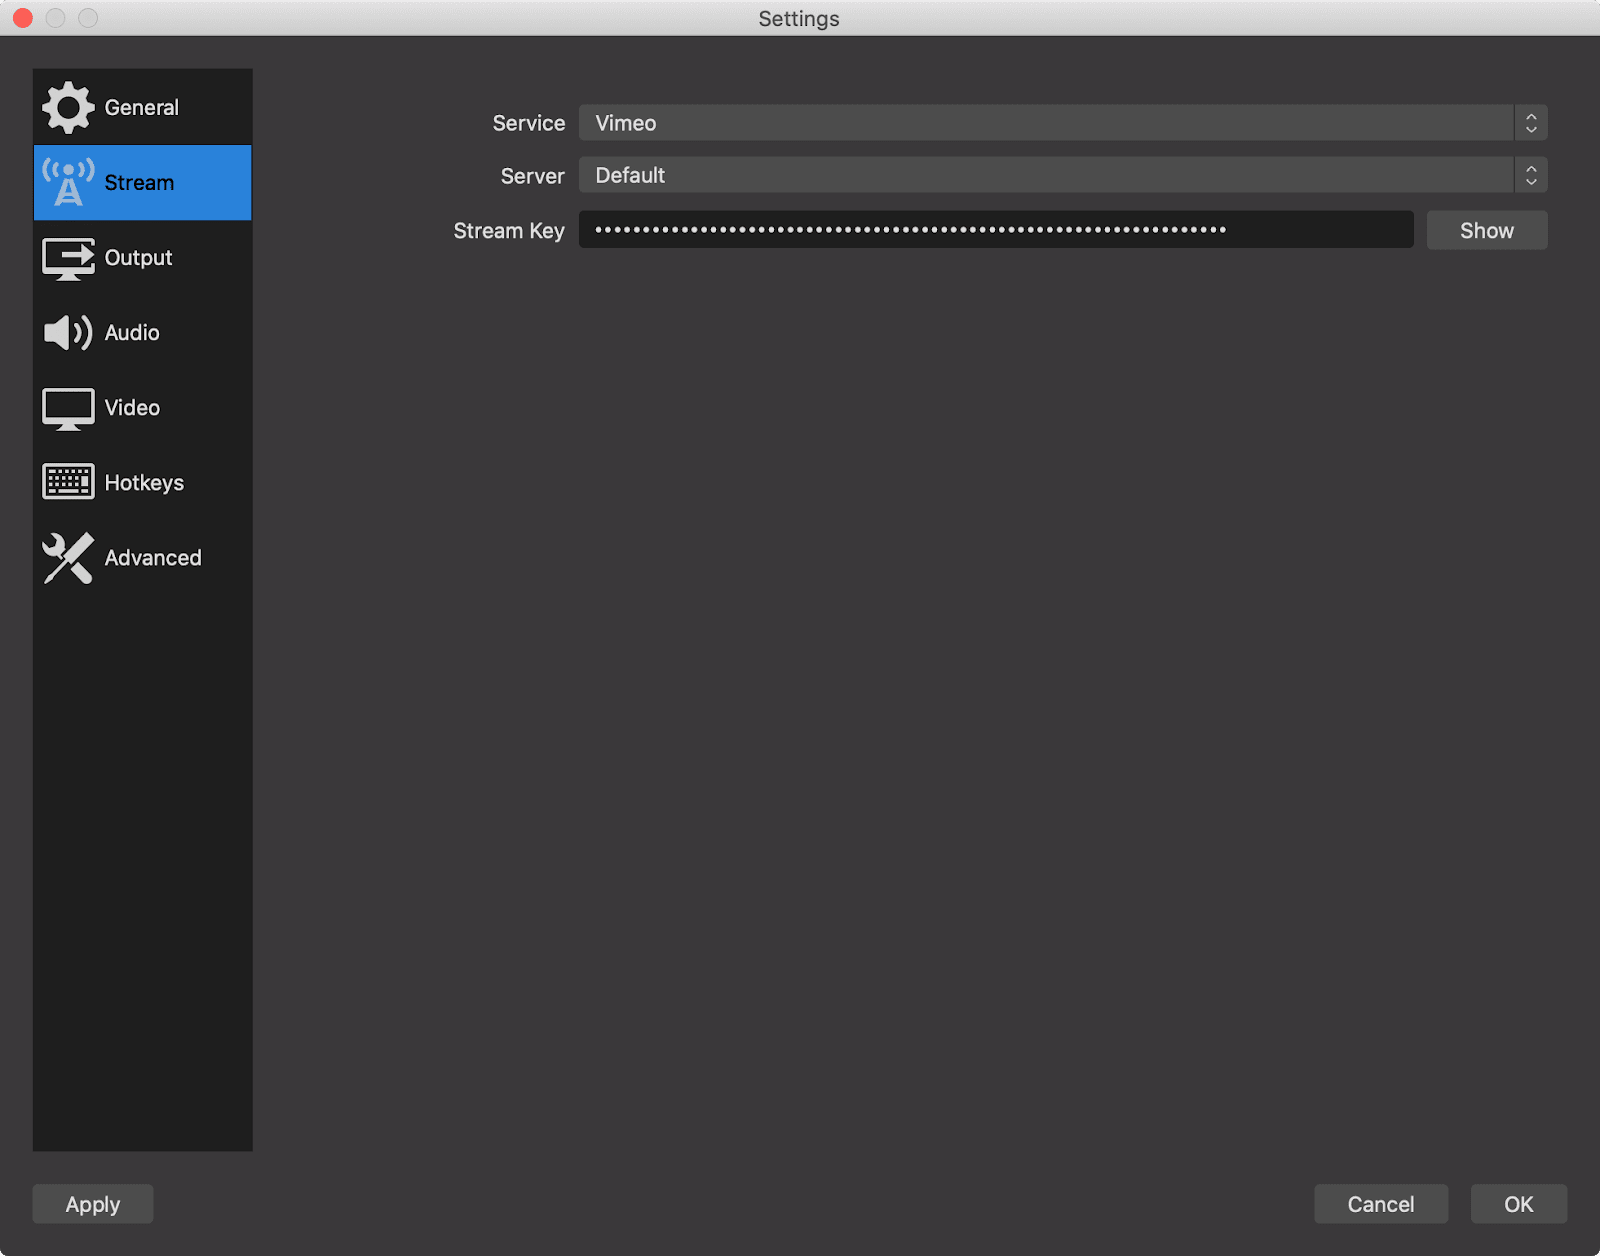
Task: Open the Advanced settings label
Action: coord(153,558)
